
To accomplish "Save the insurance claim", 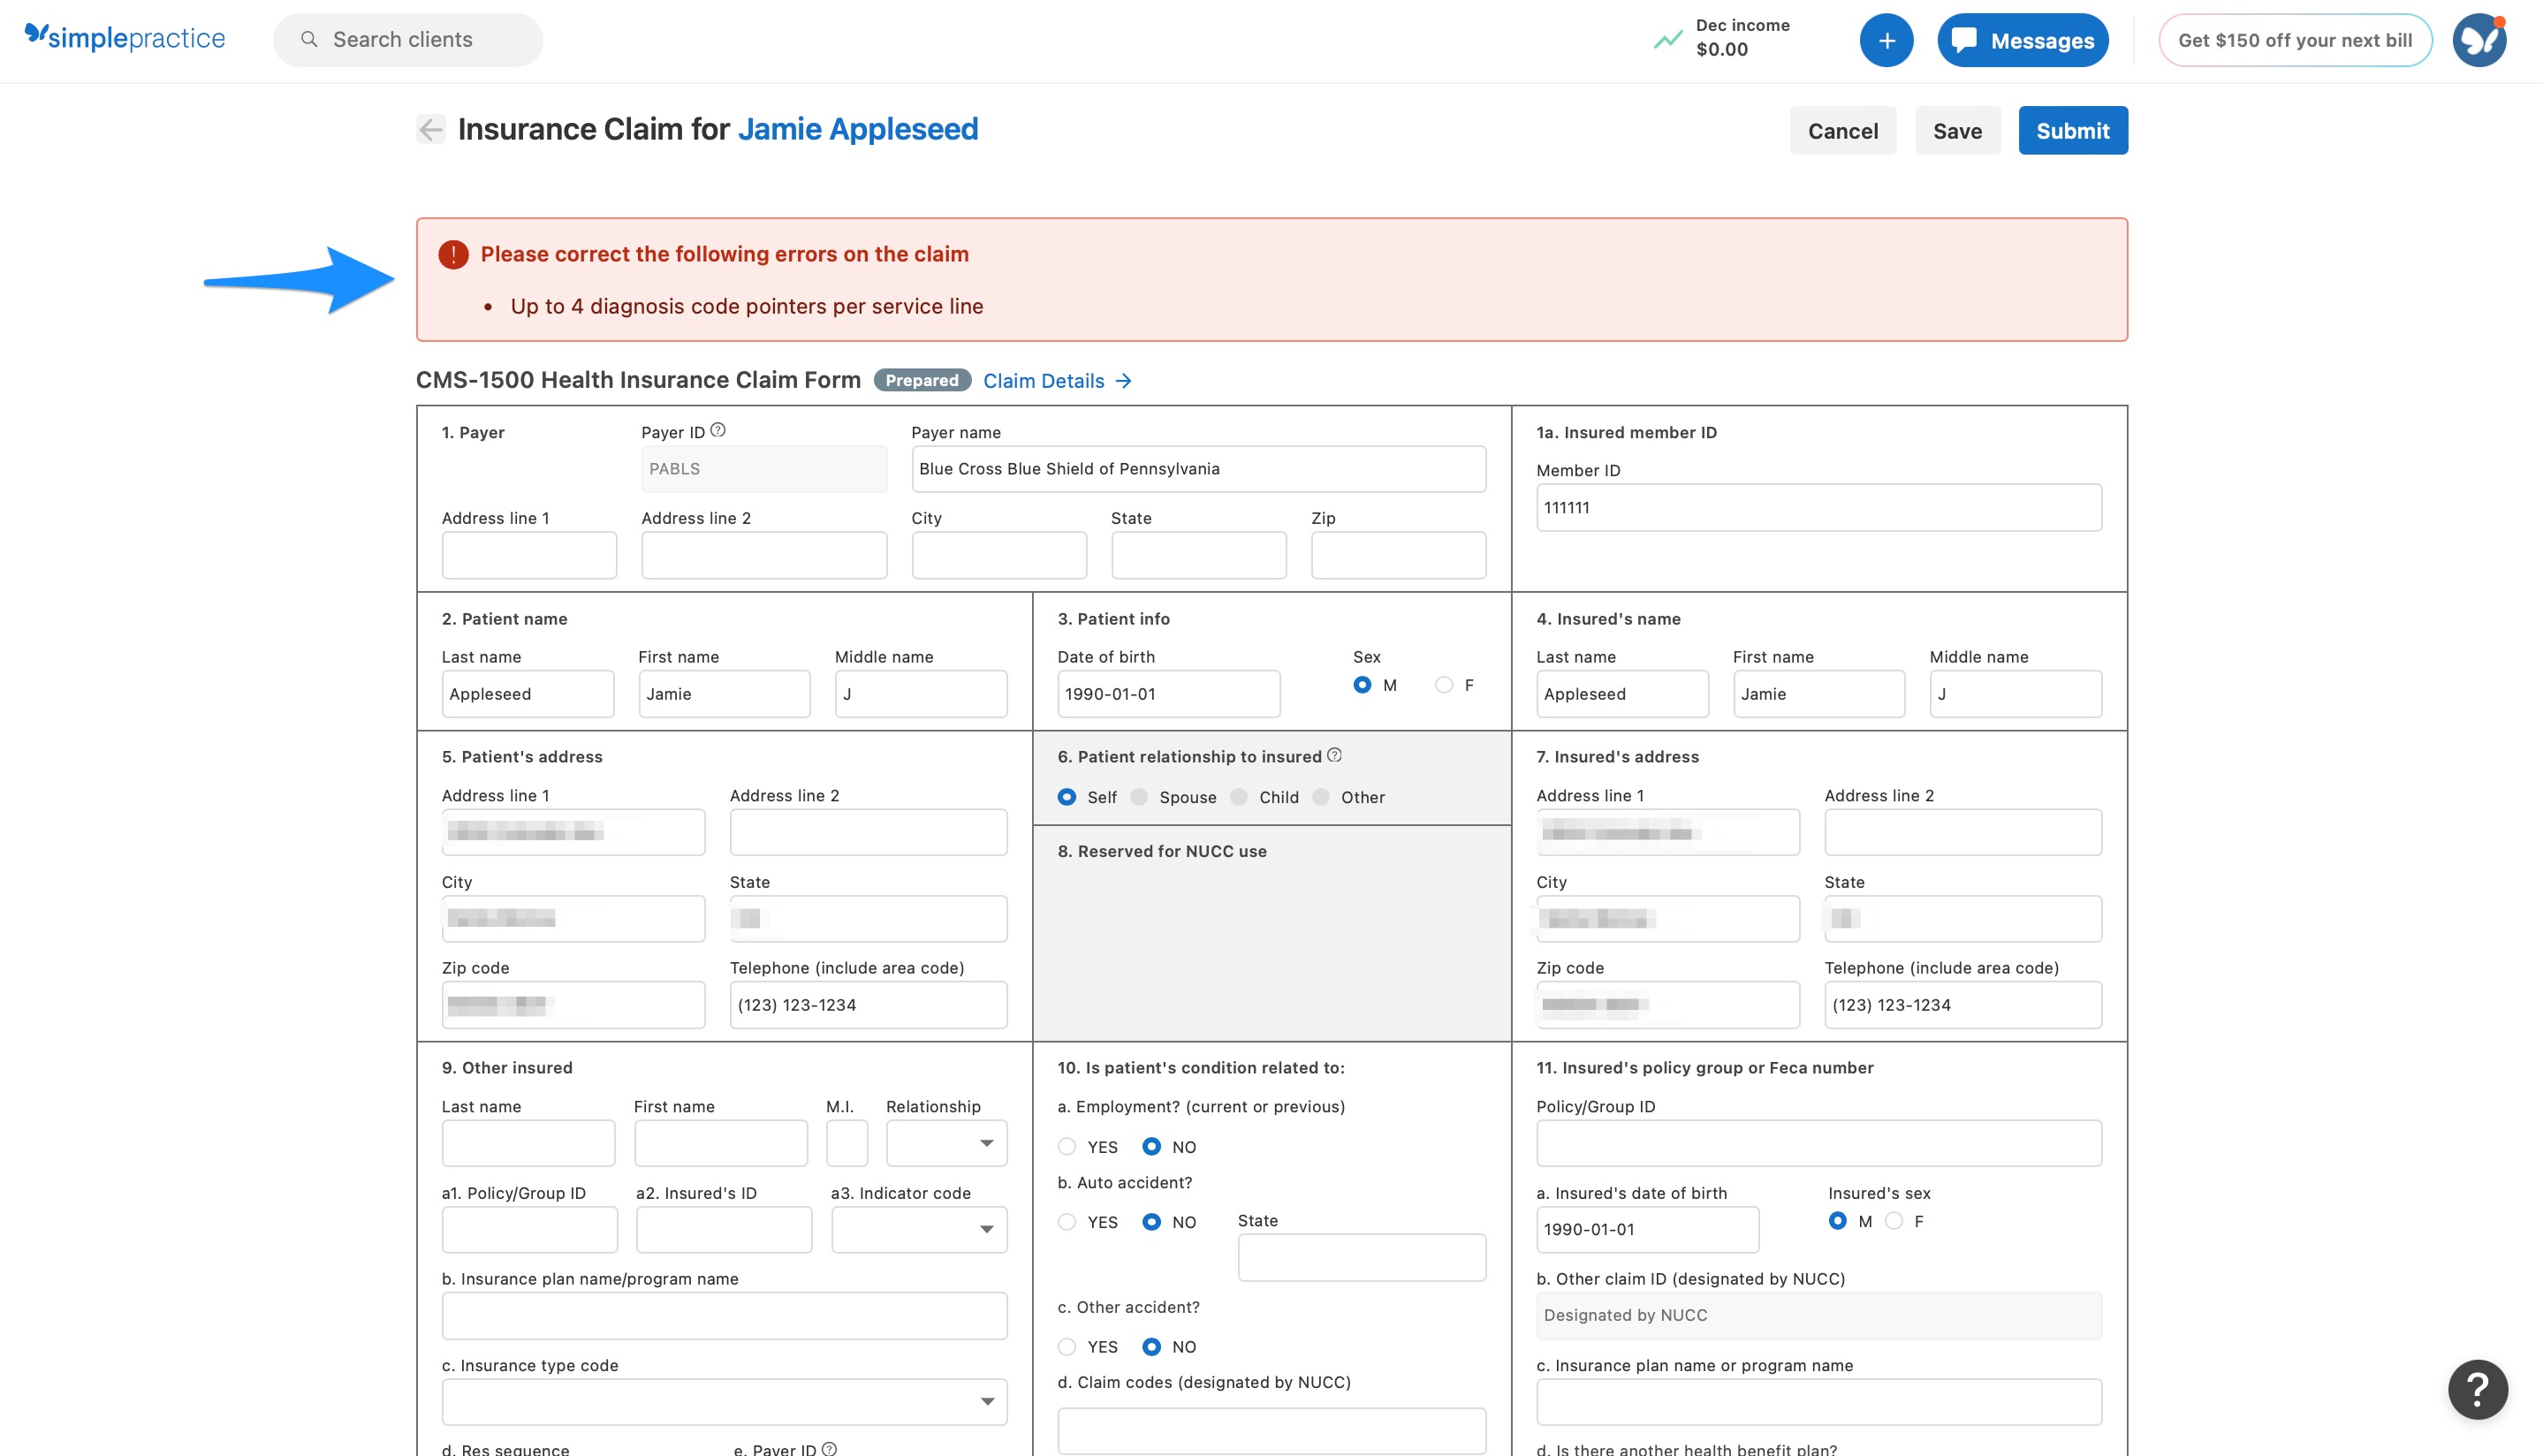I will [x=1957, y=130].
